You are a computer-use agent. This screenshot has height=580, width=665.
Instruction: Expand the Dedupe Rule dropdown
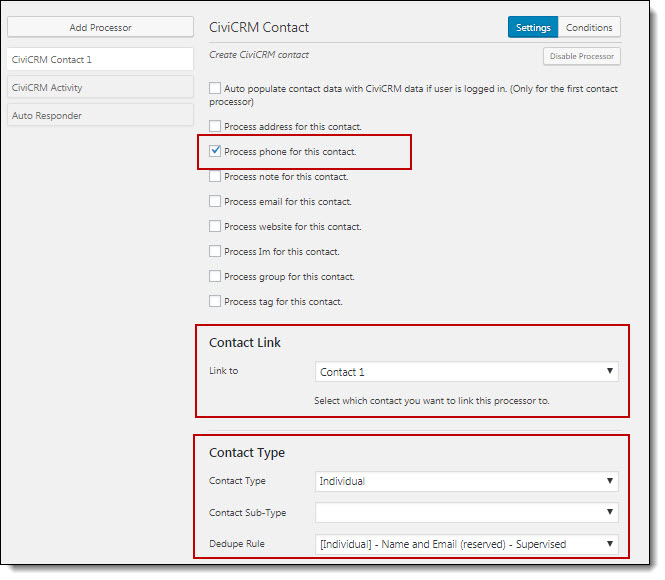[467, 544]
